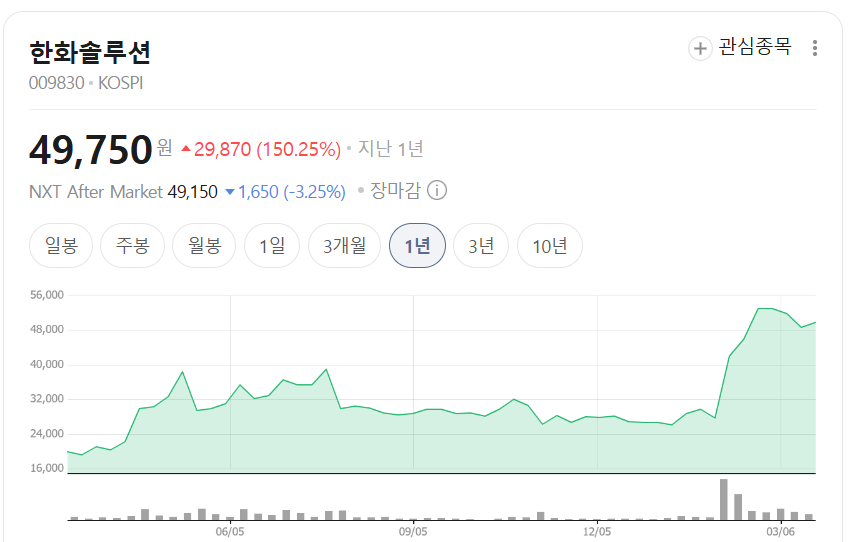Screen dimensions: 849x542
Task: Switch to the 월봉 chart view
Action: (x=204, y=246)
